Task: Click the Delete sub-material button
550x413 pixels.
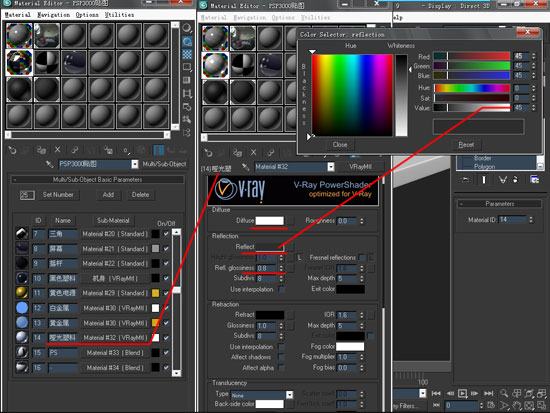Action: [140, 195]
